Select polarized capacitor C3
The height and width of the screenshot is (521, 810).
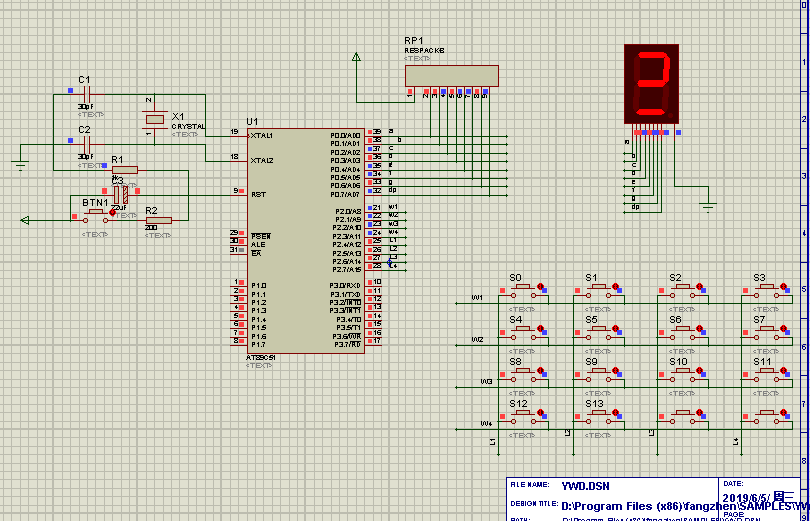coord(121,195)
